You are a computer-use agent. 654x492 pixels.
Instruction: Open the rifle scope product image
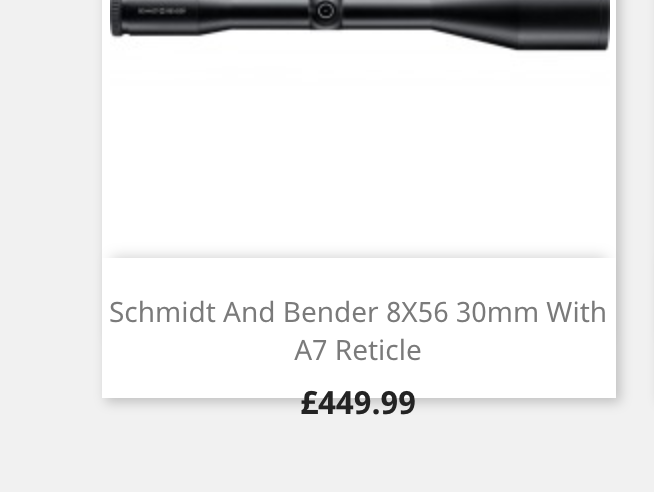click(360, 25)
